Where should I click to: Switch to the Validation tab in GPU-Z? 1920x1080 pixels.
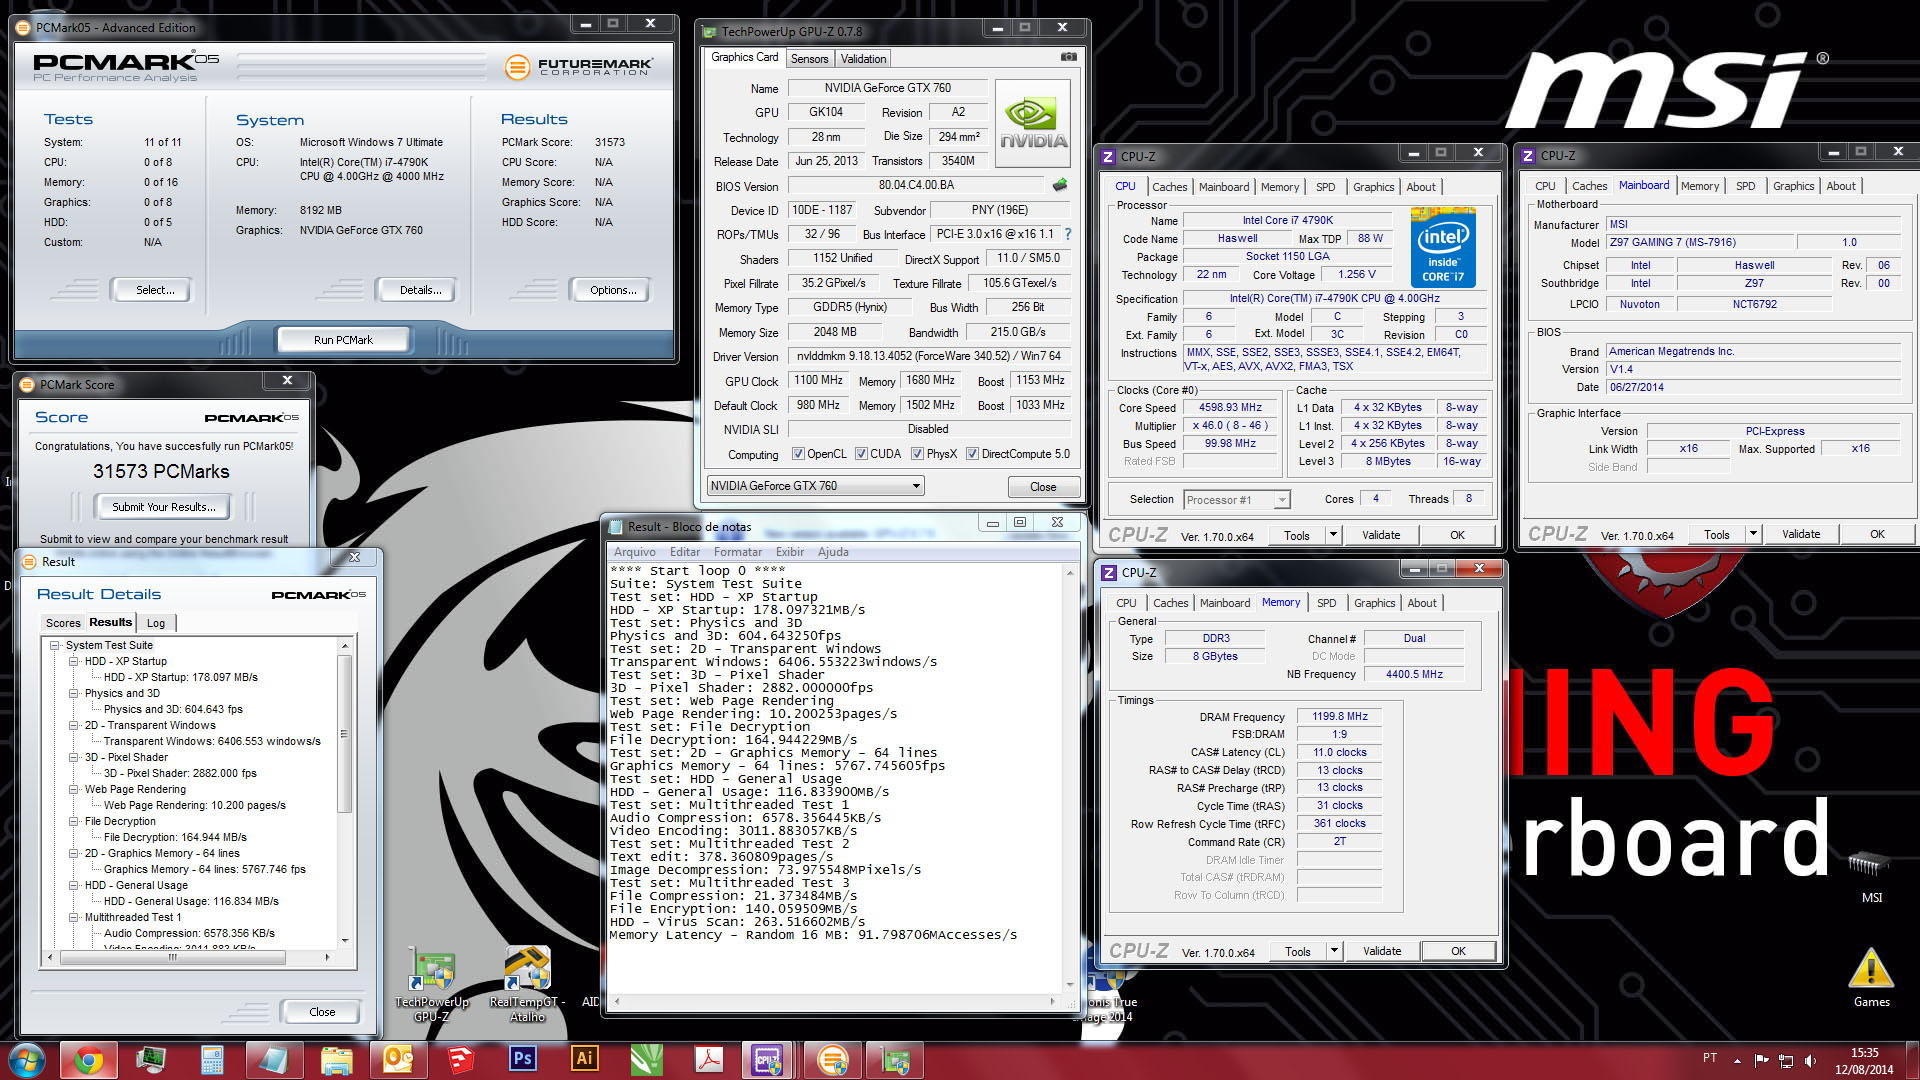(x=863, y=59)
